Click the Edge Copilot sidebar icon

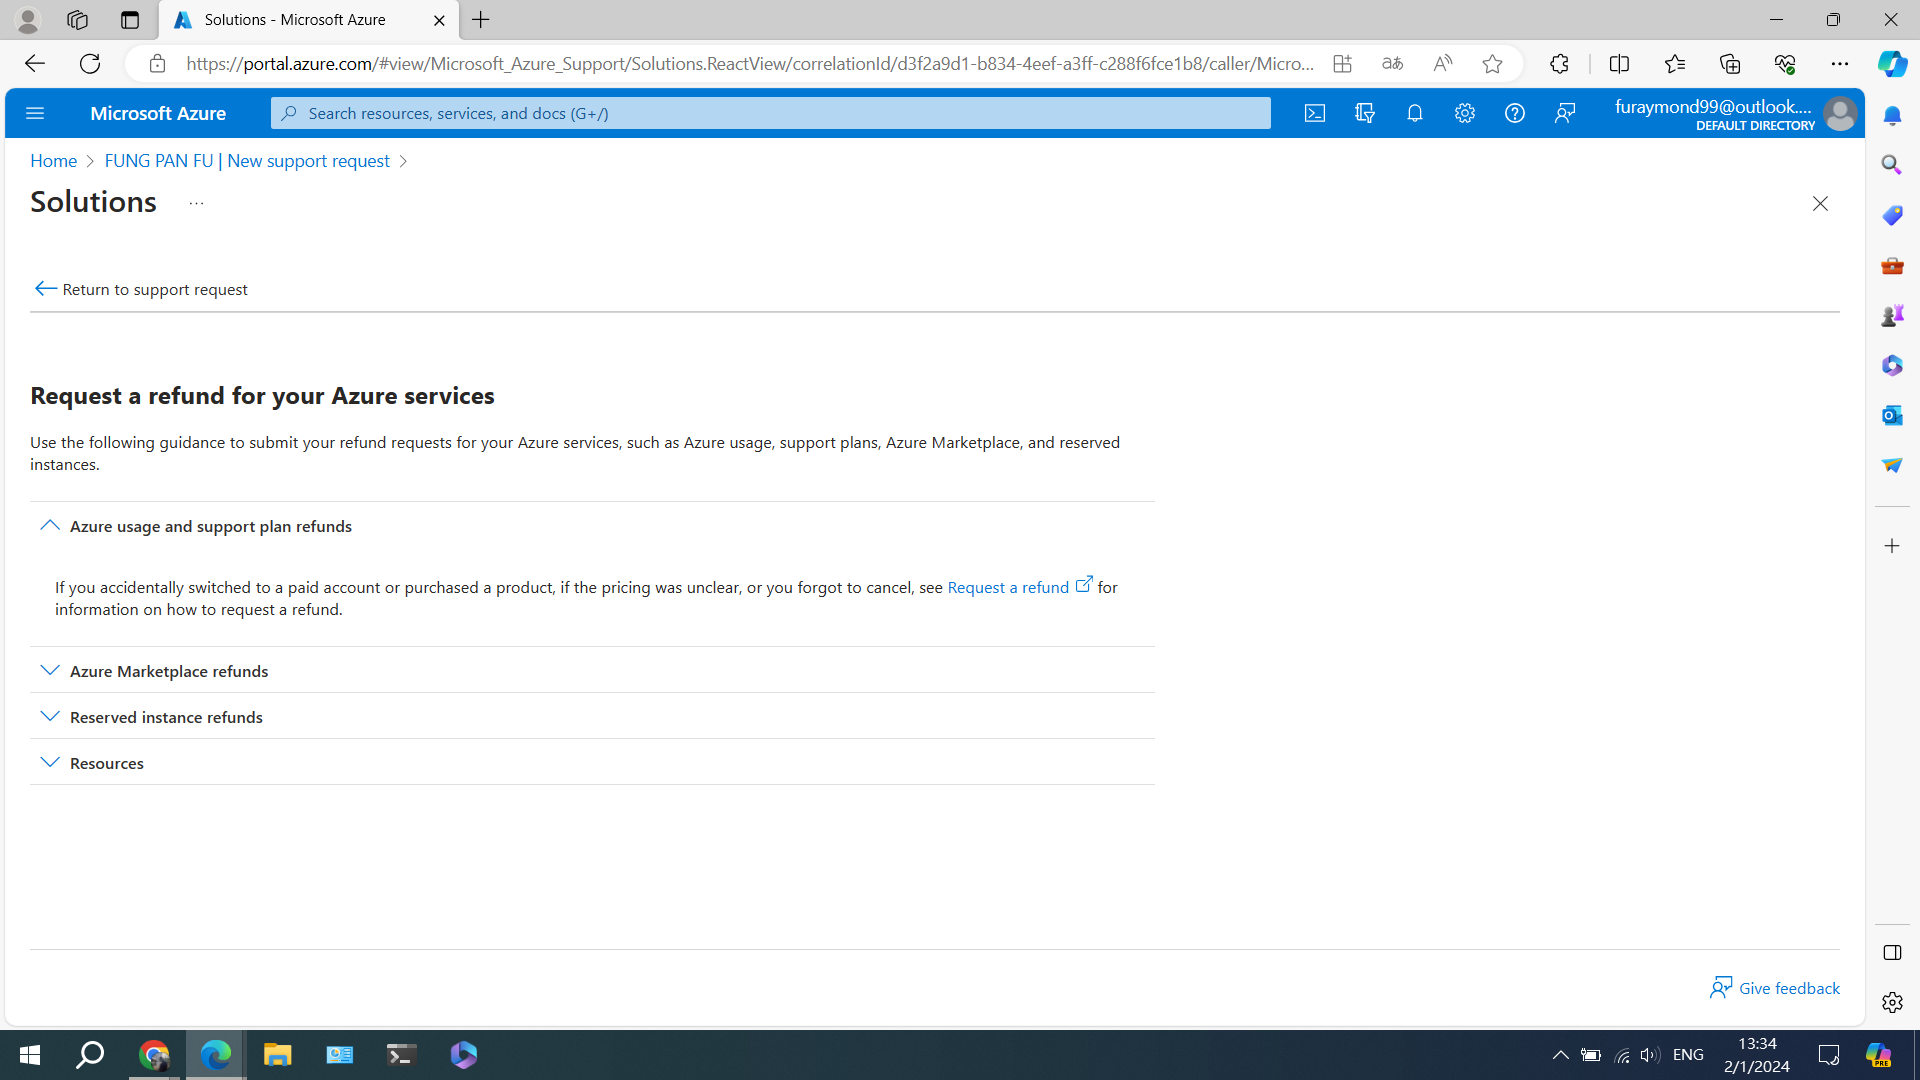[1892, 64]
